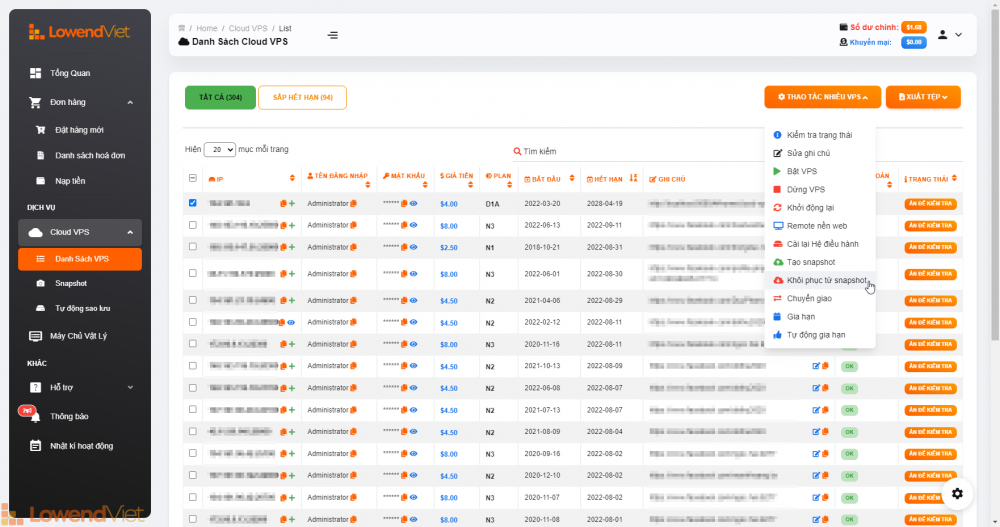Check the row starting 2020-11-16
1000x527 pixels.
pyautogui.click(x=193, y=344)
